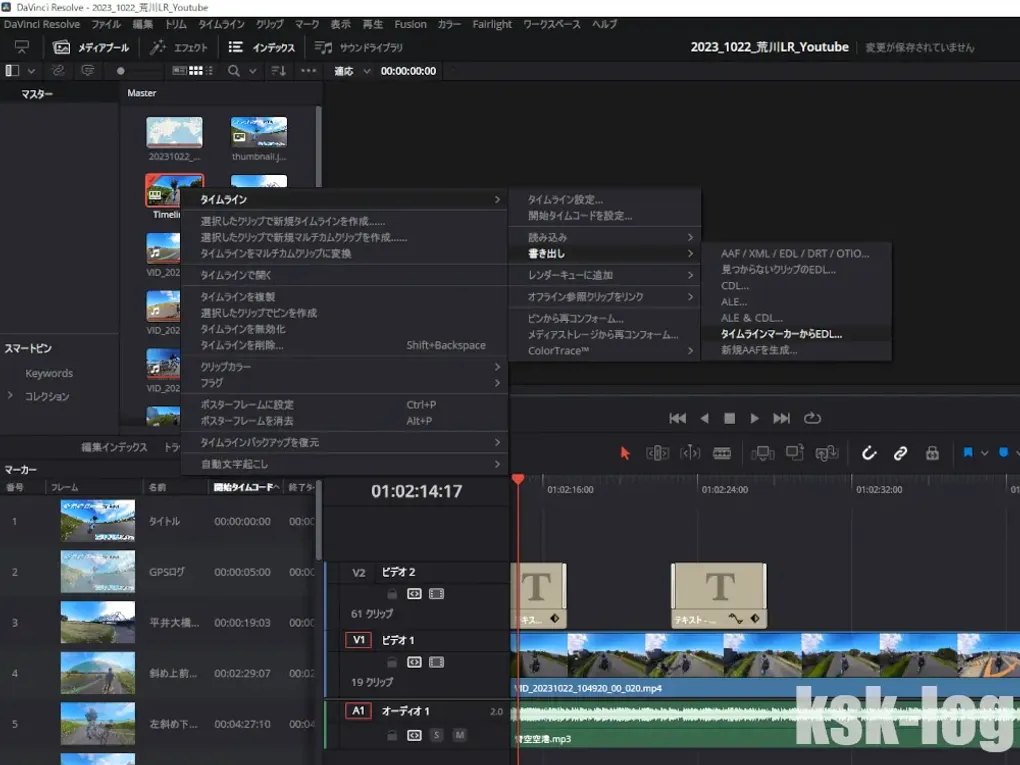Click the insert clip toolbar icon
Screen dimensions: 1020x765
coord(763,453)
